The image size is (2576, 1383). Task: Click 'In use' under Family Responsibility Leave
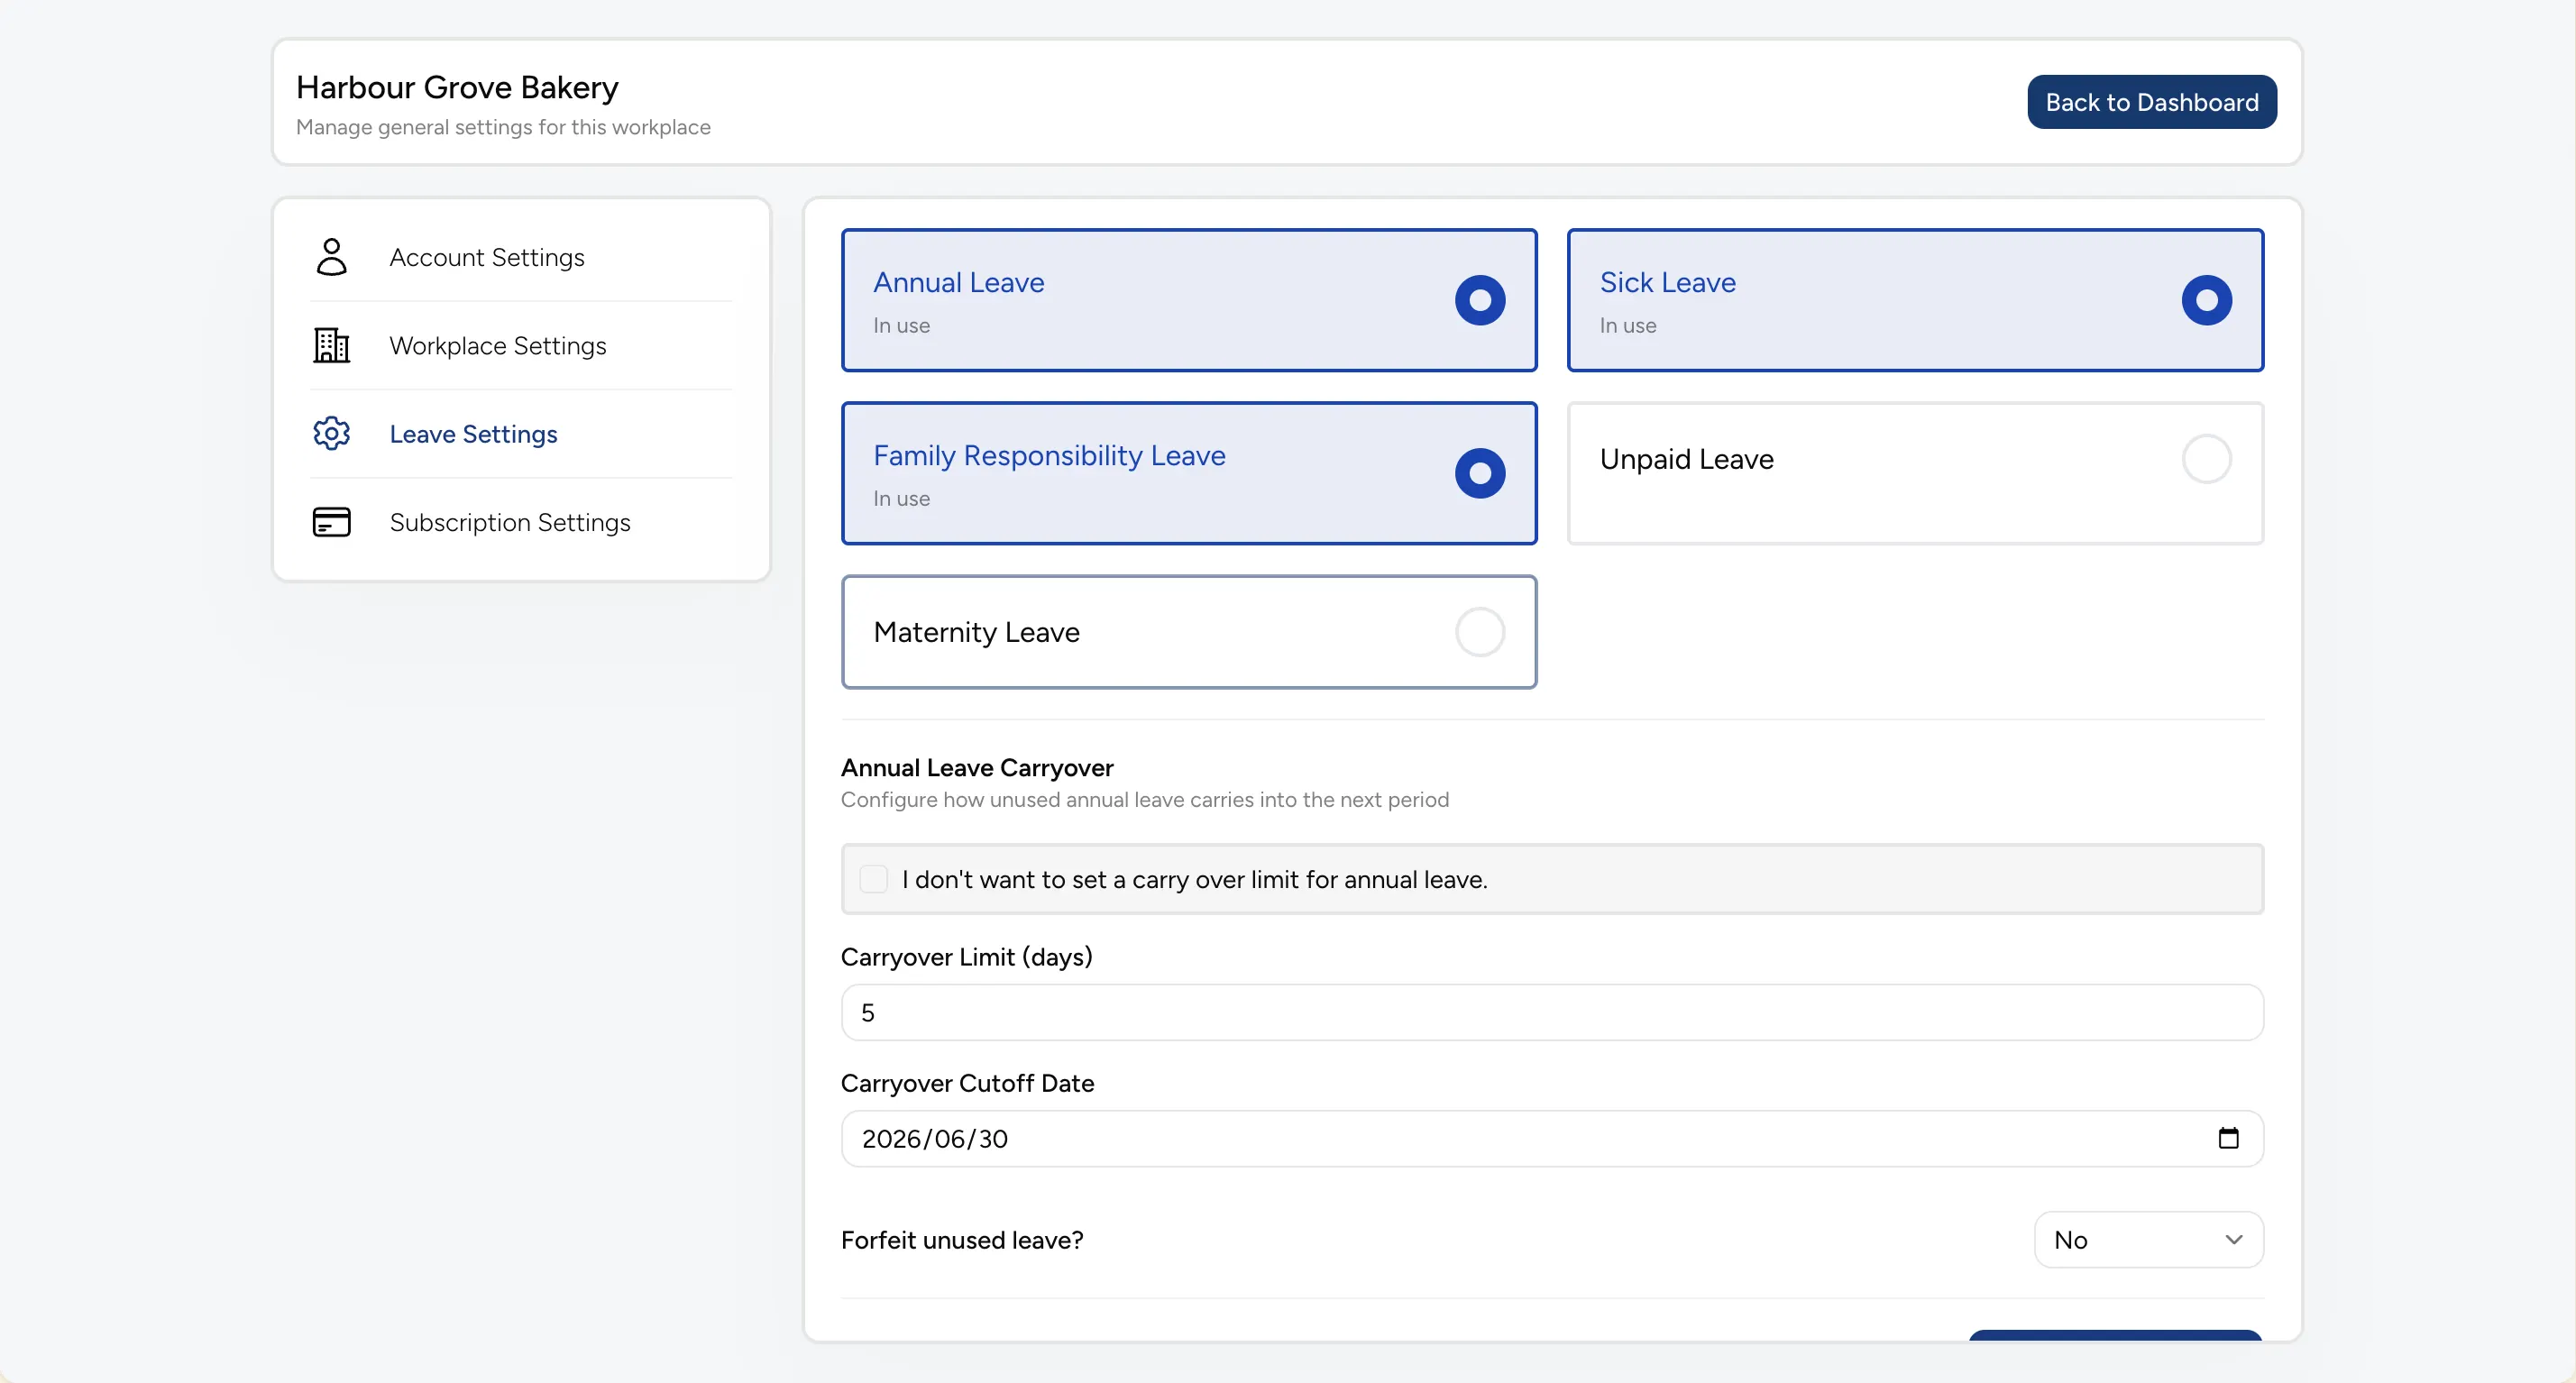pyautogui.click(x=901, y=499)
